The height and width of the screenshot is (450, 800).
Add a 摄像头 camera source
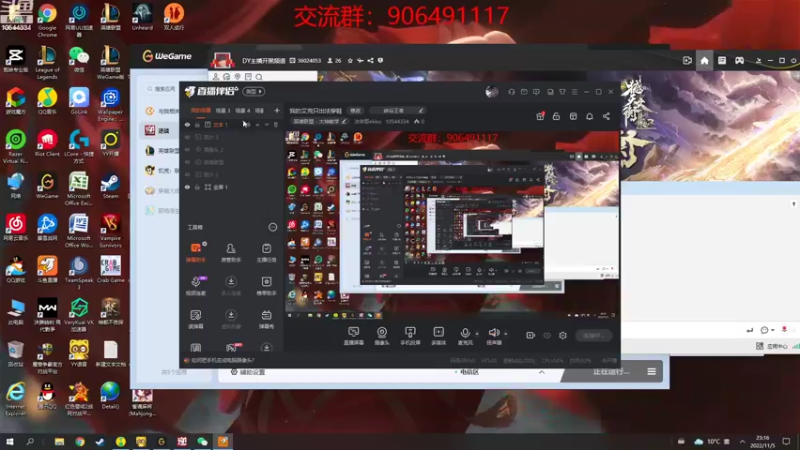click(x=382, y=336)
